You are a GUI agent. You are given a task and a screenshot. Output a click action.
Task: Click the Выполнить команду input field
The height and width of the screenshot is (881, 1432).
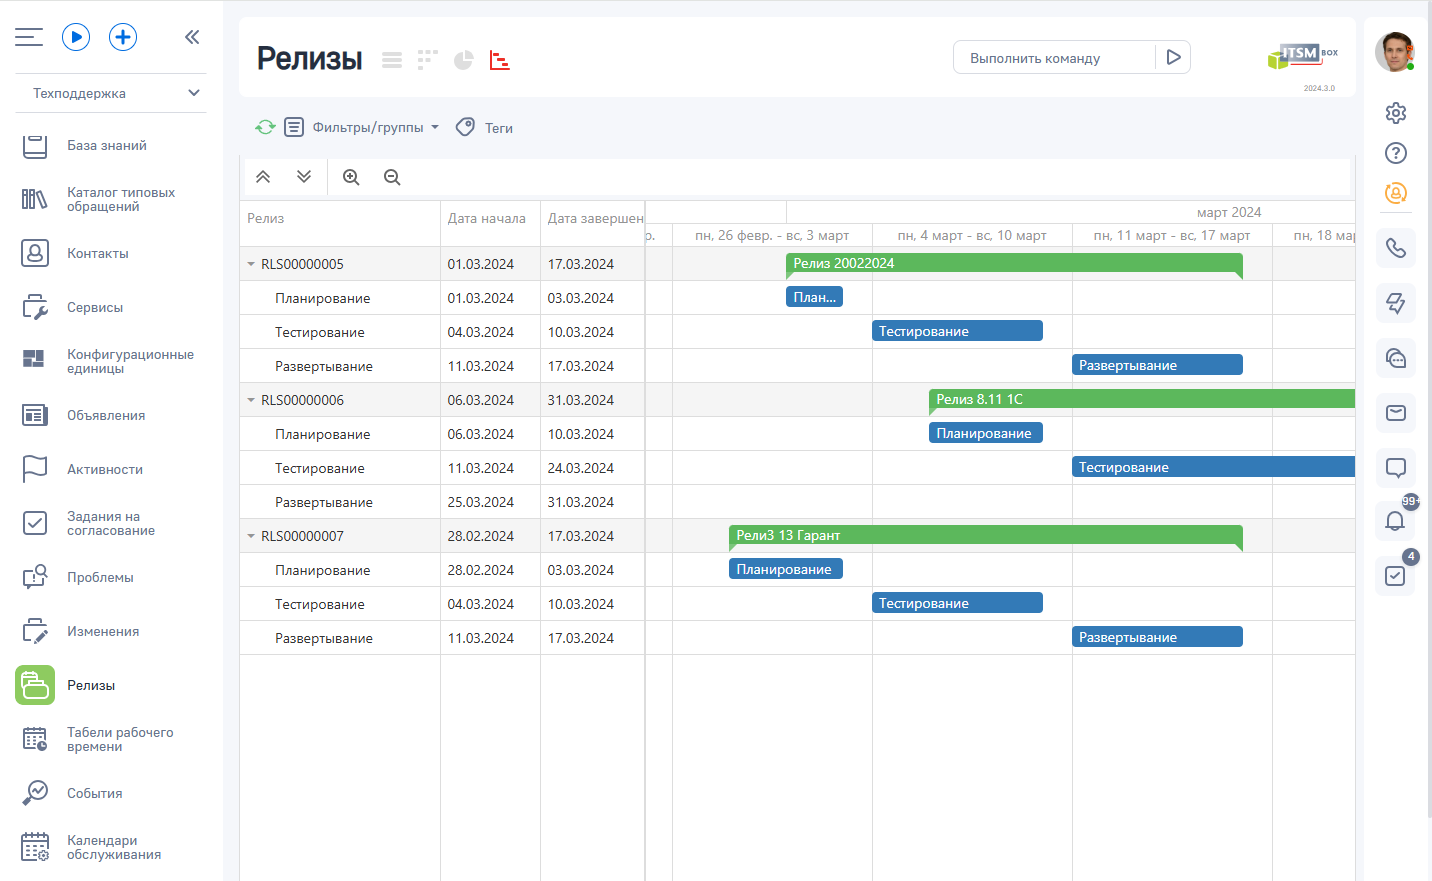[x=1054, y=58]
